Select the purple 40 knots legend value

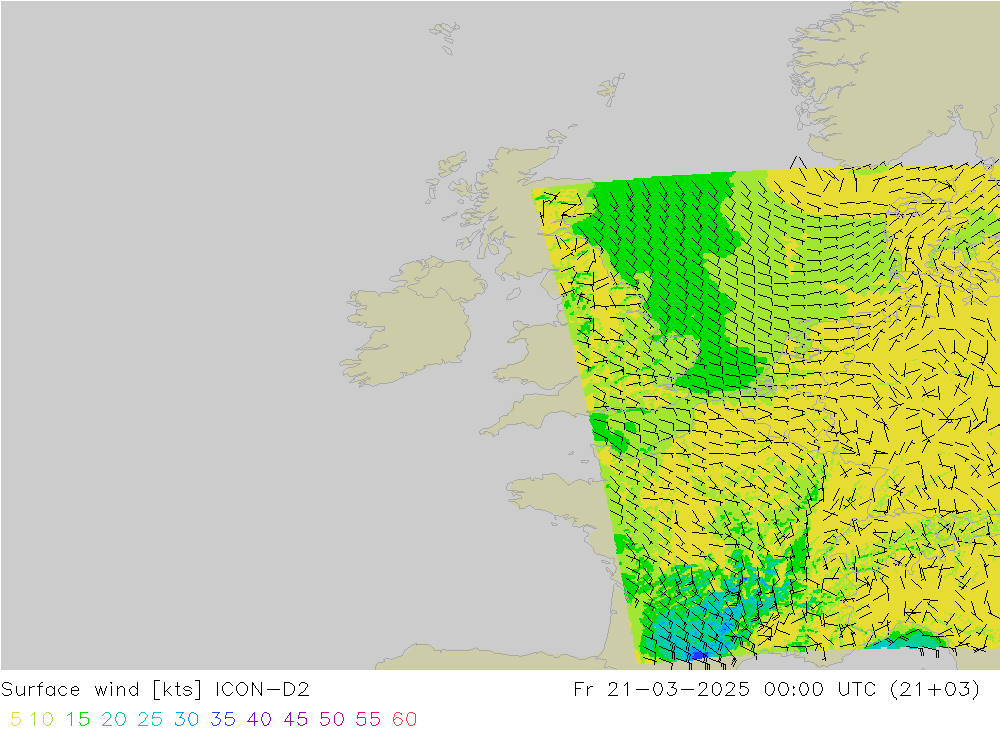point(259,719)
